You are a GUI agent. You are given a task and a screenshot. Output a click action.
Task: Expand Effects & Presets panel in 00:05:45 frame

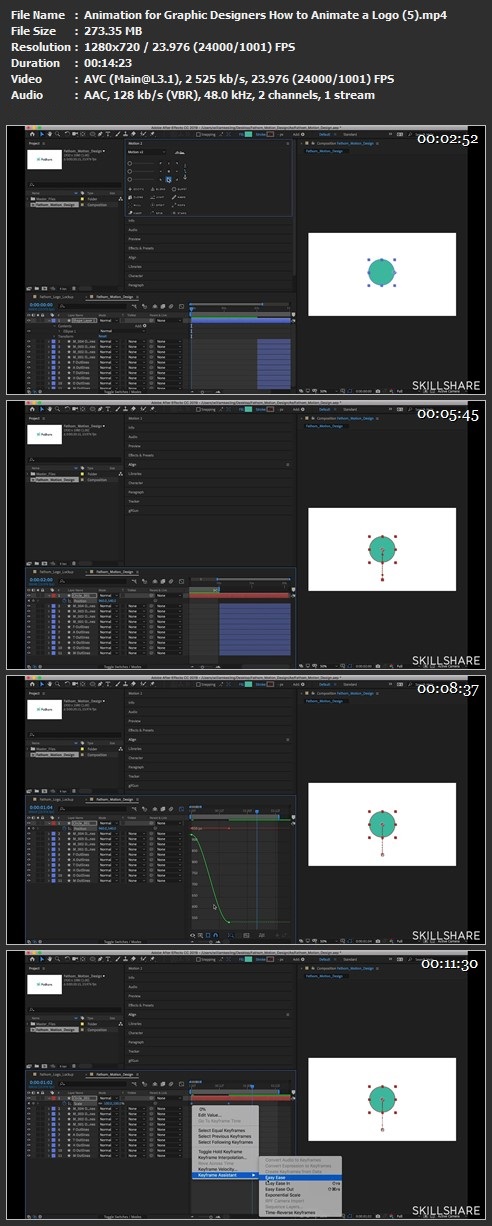[140, 454]
